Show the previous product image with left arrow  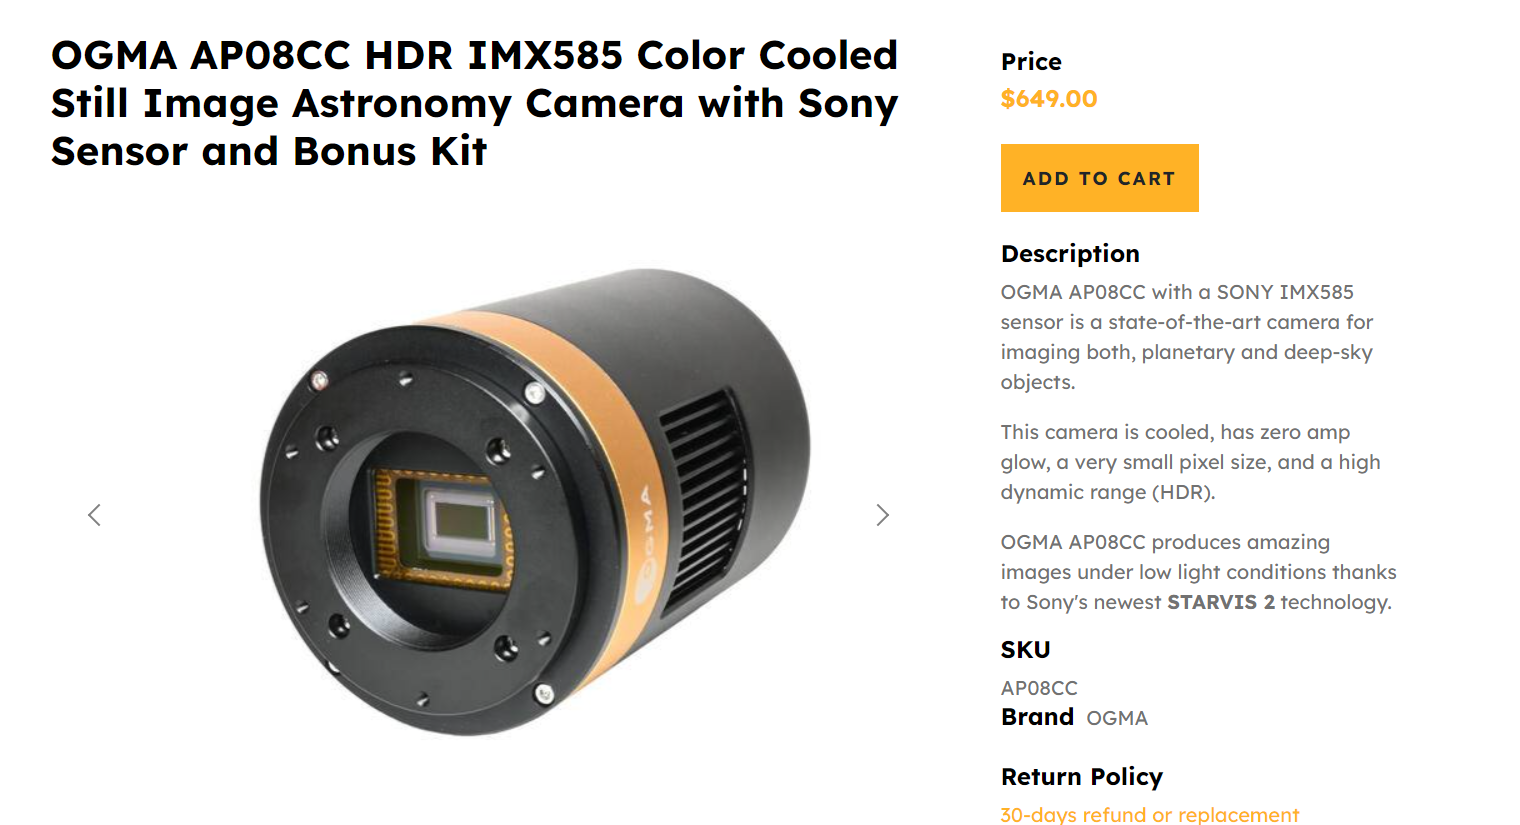[x=94, y=515]
